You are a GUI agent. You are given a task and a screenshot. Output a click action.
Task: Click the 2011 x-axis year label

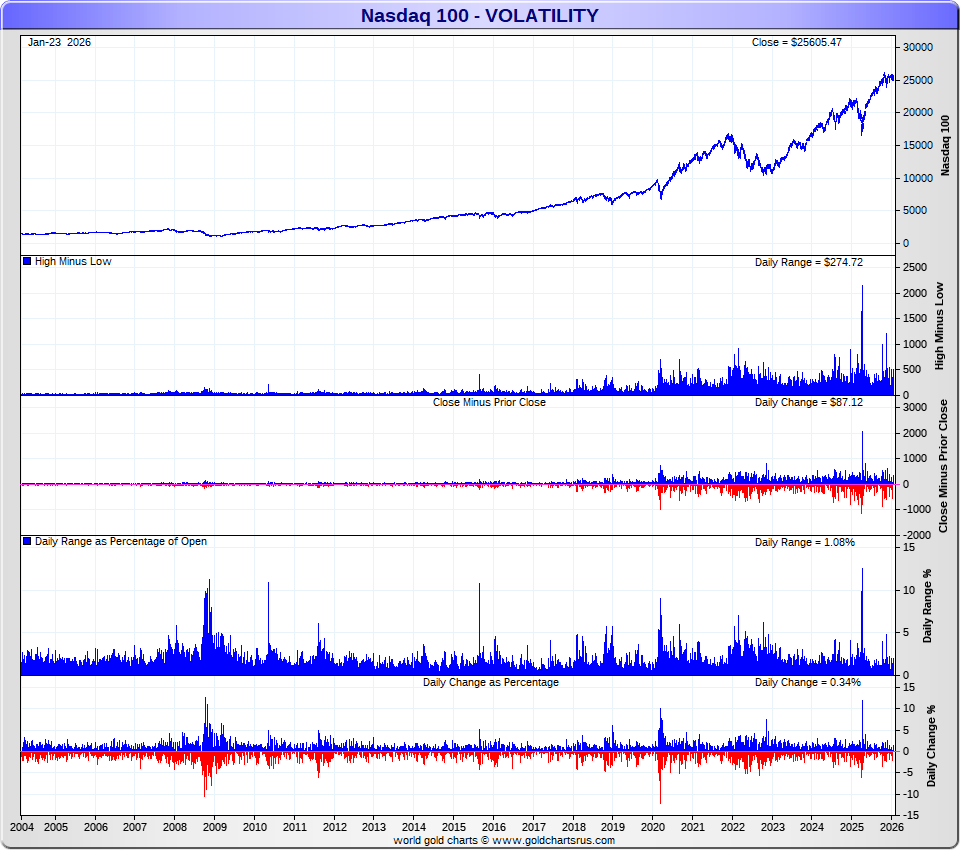coord(294,827)
